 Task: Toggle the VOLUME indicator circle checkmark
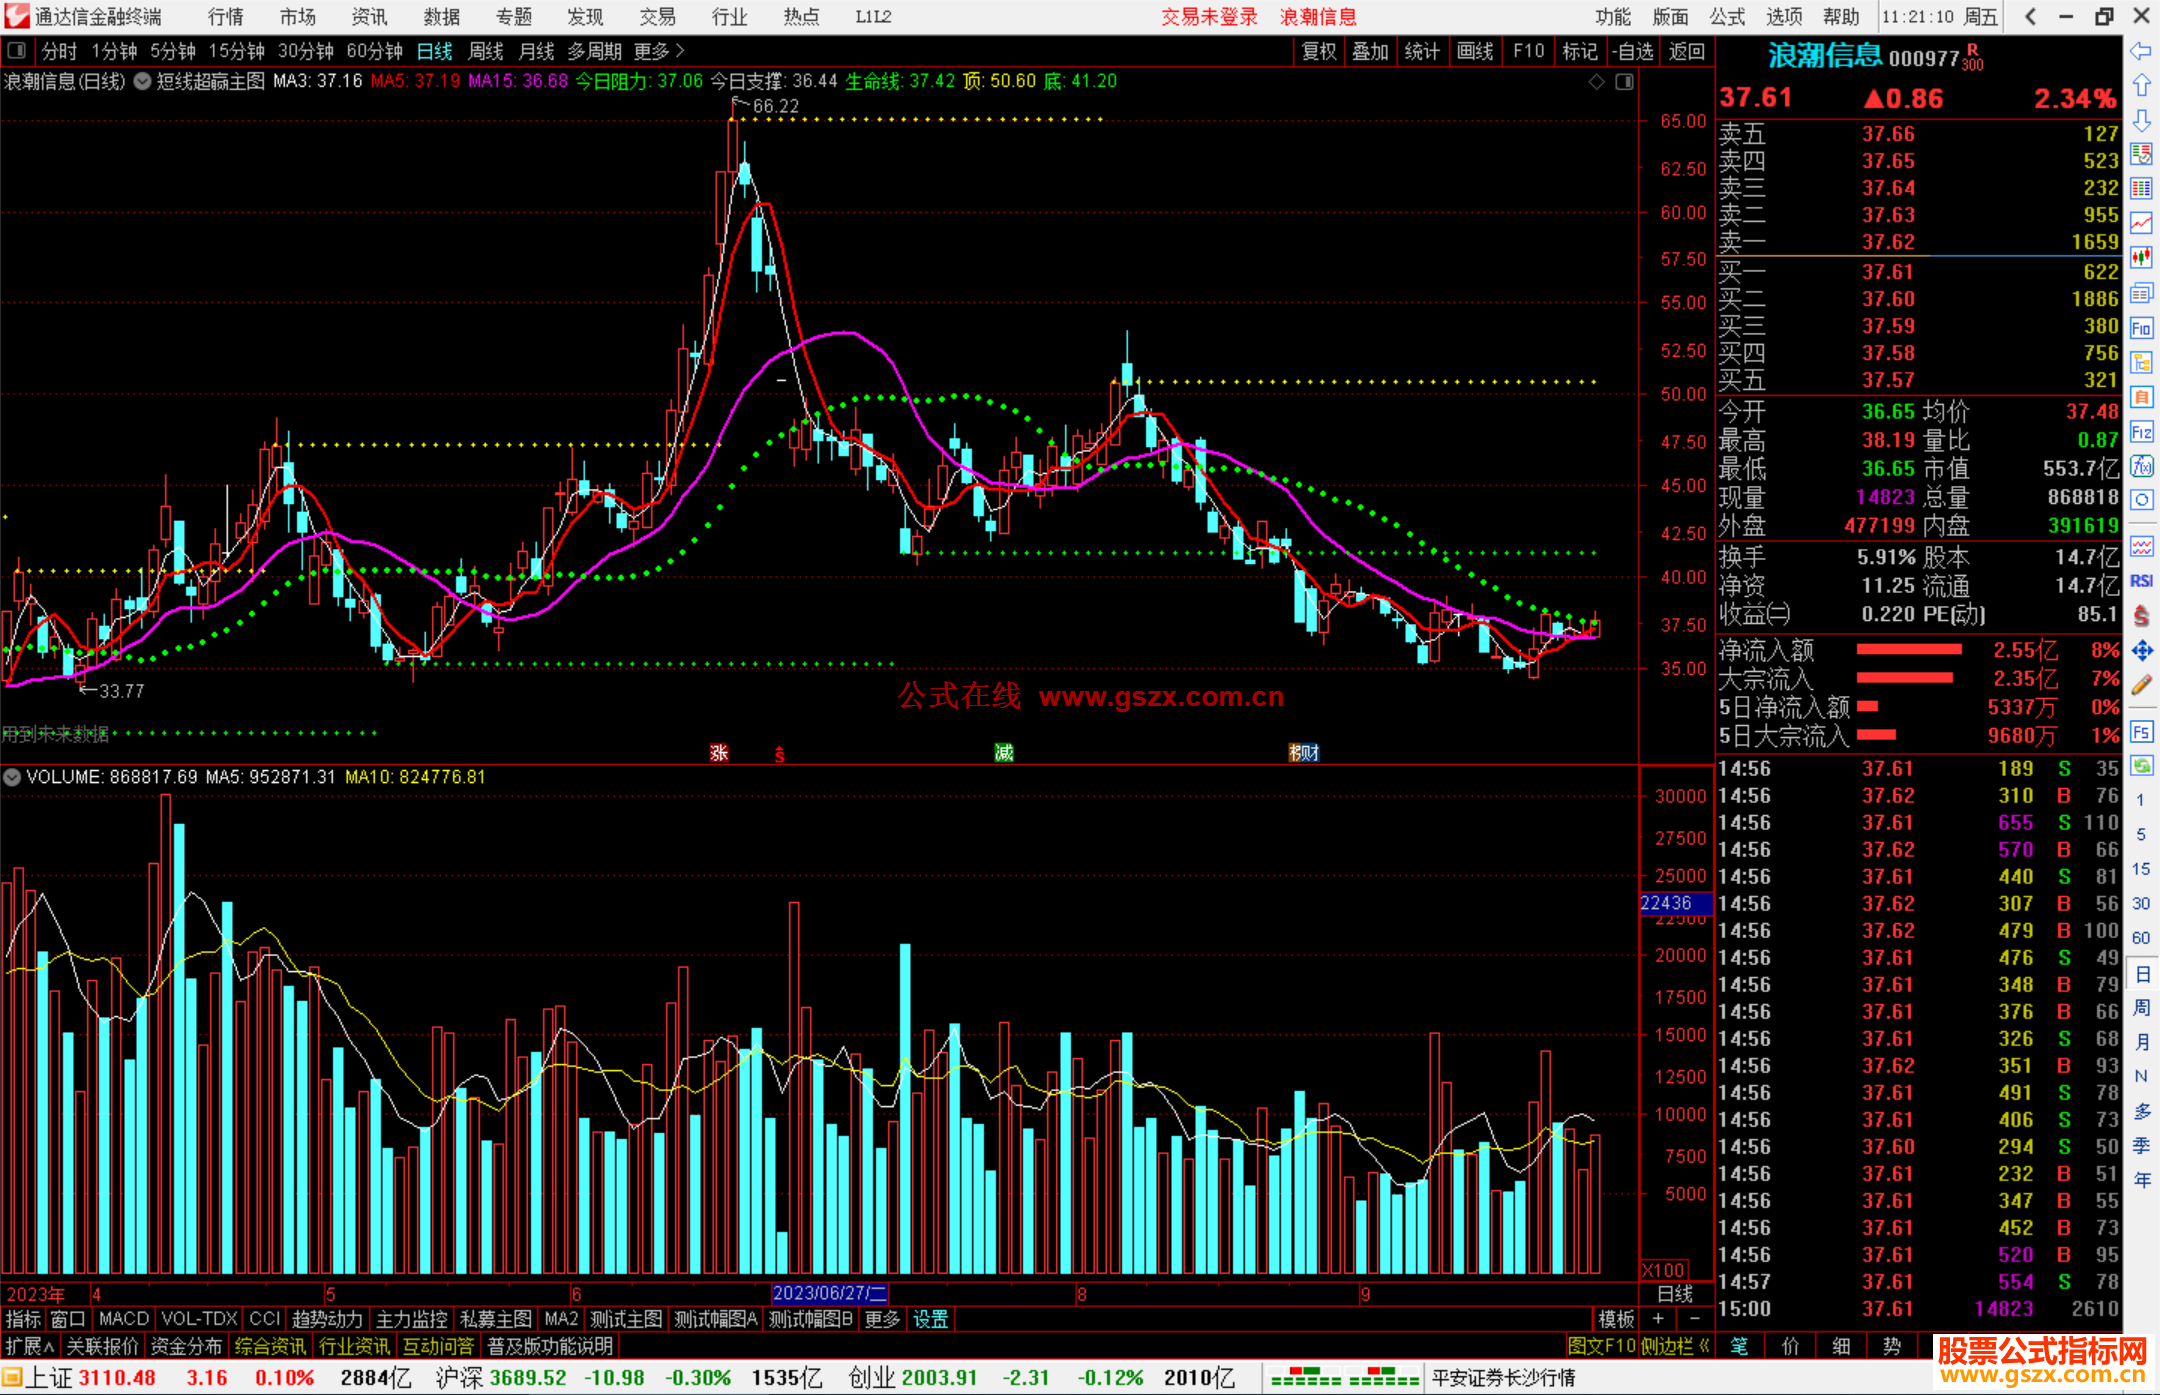pyautogui.click(x=12, y=777)
